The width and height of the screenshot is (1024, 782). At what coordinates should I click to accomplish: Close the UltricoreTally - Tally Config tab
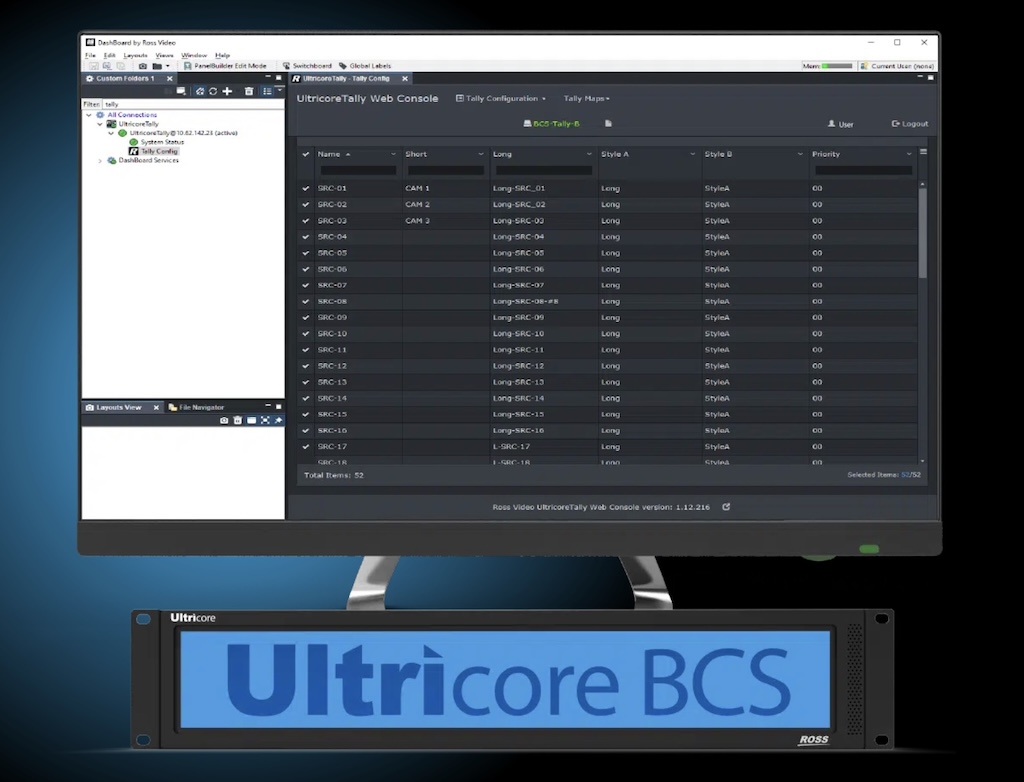click(405, 78)
